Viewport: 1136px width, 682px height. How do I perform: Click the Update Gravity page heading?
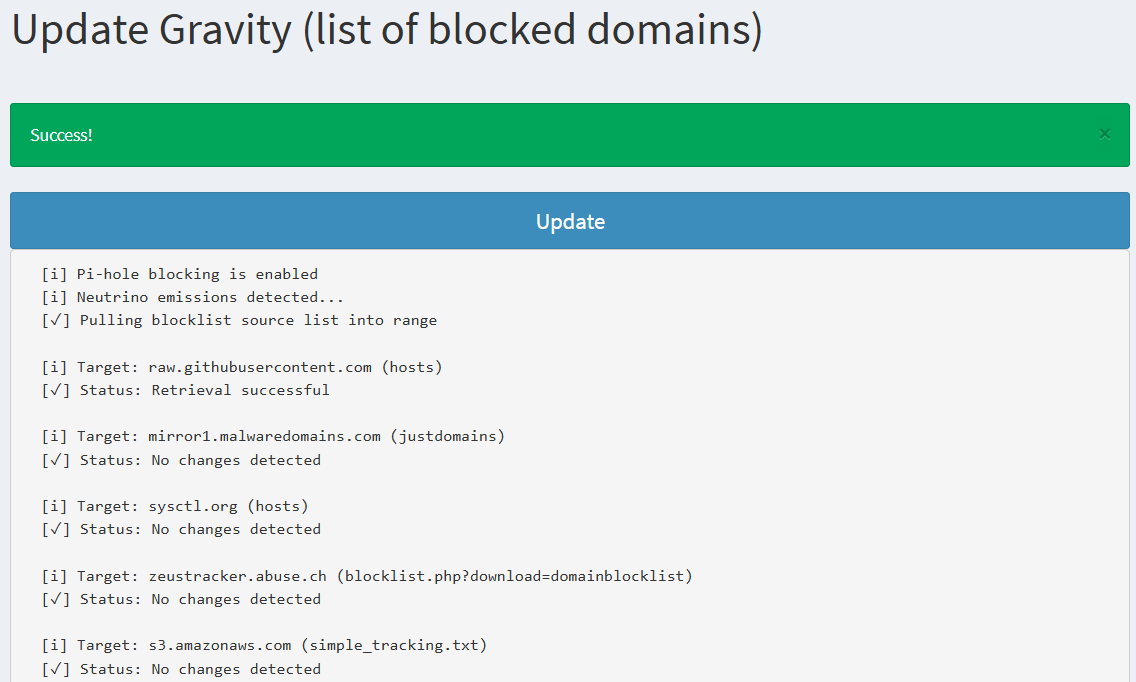coord(387,30)
